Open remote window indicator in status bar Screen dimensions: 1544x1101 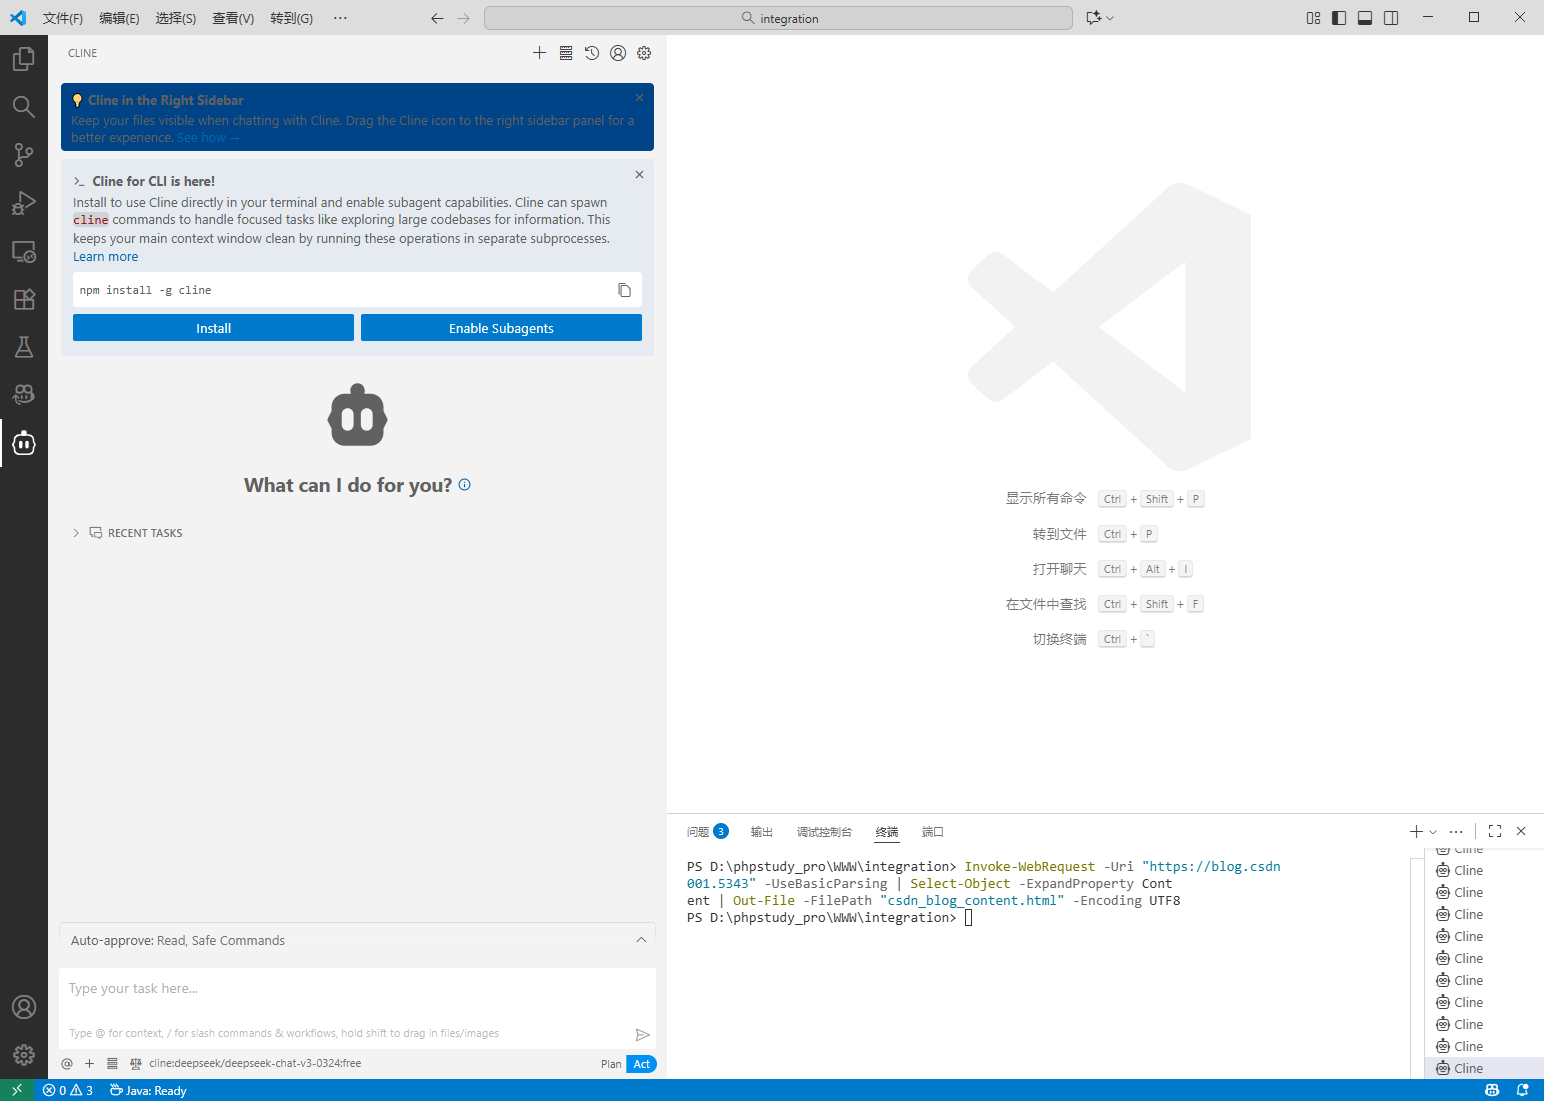click(17, 1090)
